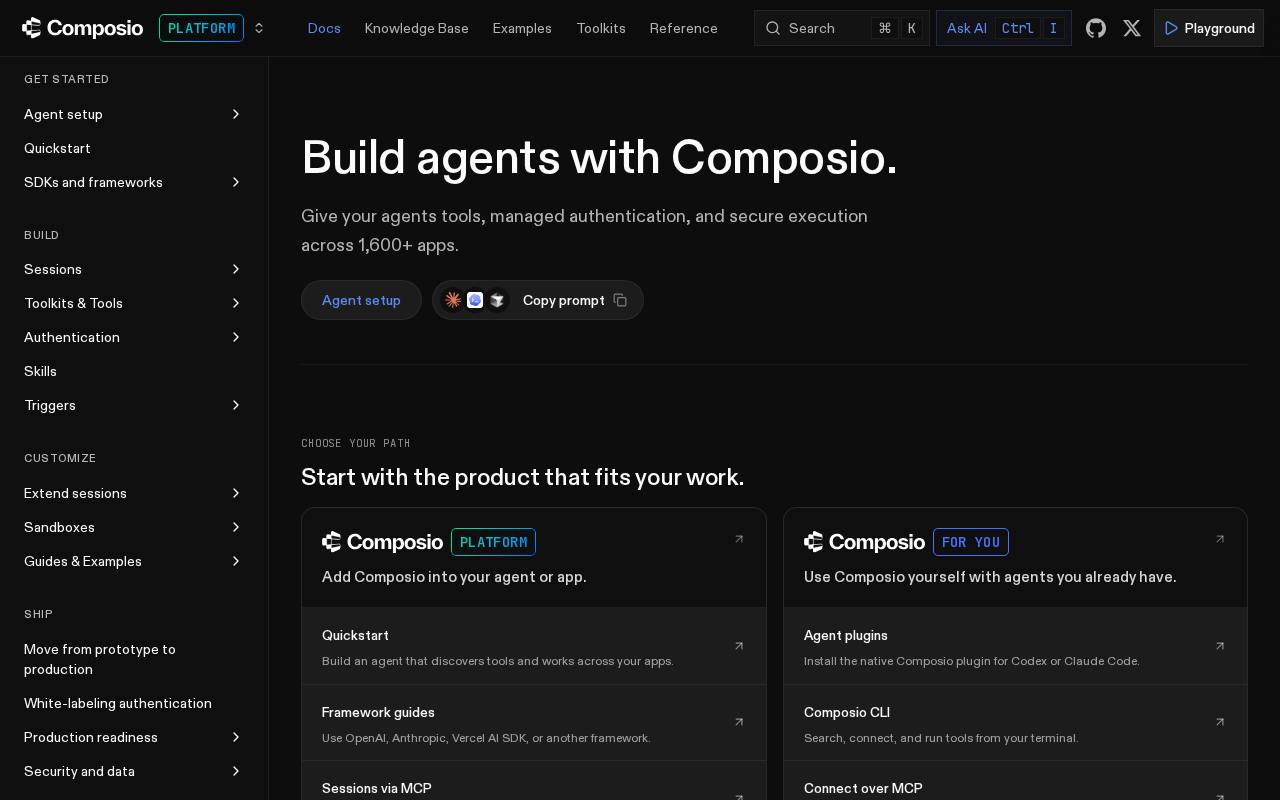Open the GitHub icon link

point(1096,28)
